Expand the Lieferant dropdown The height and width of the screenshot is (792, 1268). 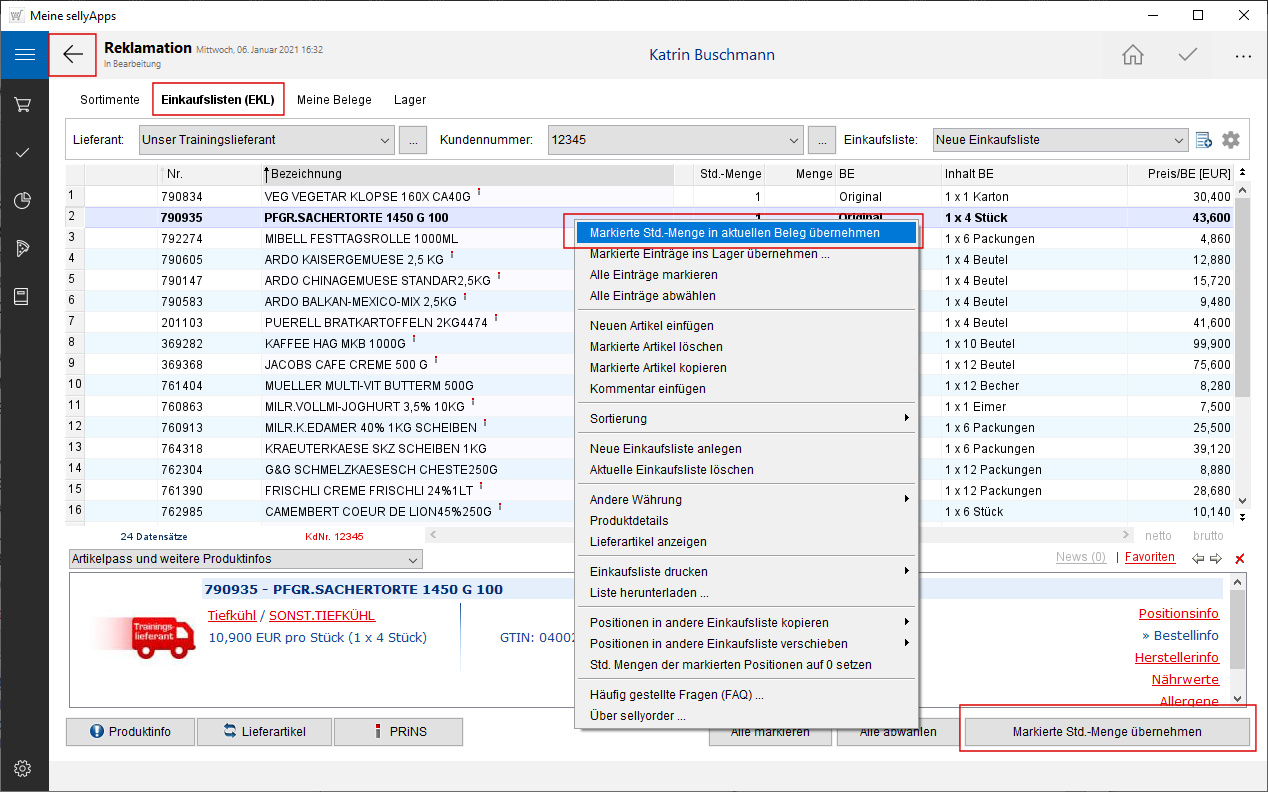pyautogui.click(x=386, y=140)
